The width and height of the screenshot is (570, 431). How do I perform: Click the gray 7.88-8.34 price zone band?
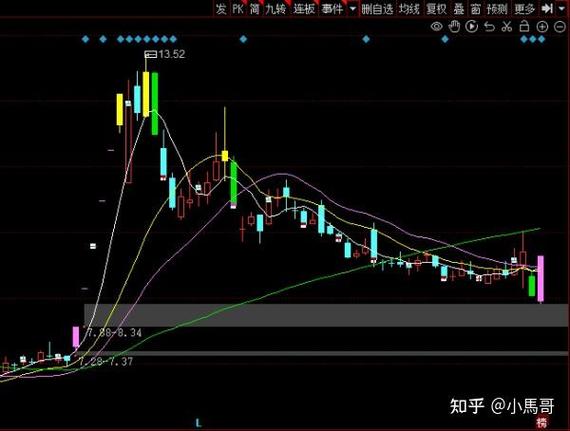pos(326,315)
